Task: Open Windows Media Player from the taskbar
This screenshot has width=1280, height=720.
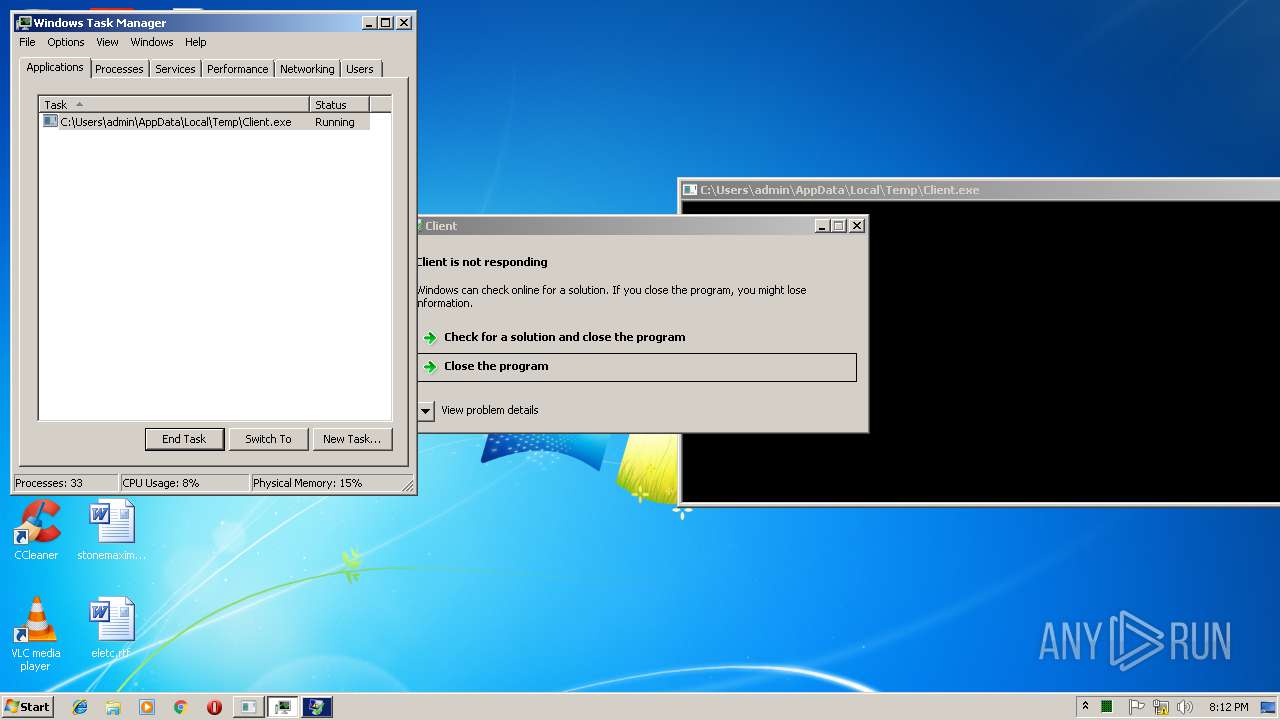Action: pos(147,707)
